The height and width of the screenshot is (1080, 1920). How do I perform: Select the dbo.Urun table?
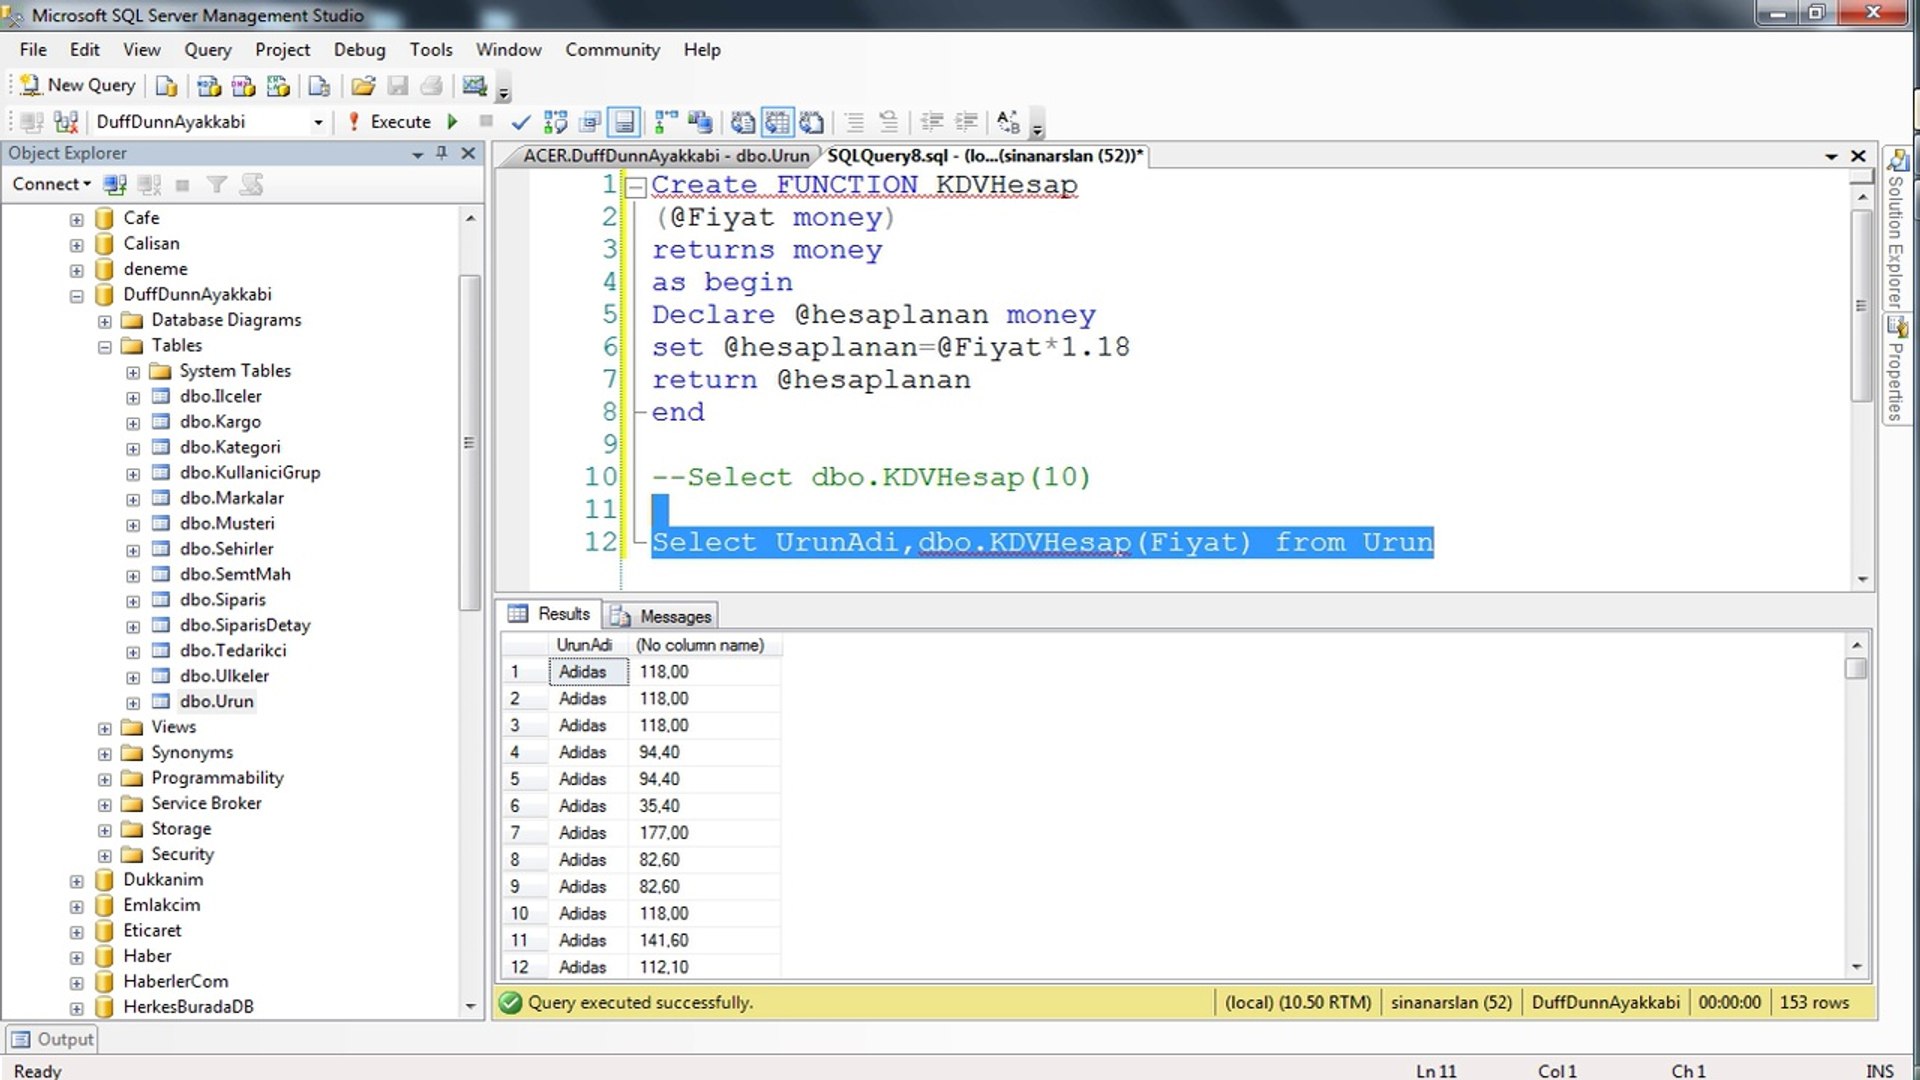click(217, 702)
